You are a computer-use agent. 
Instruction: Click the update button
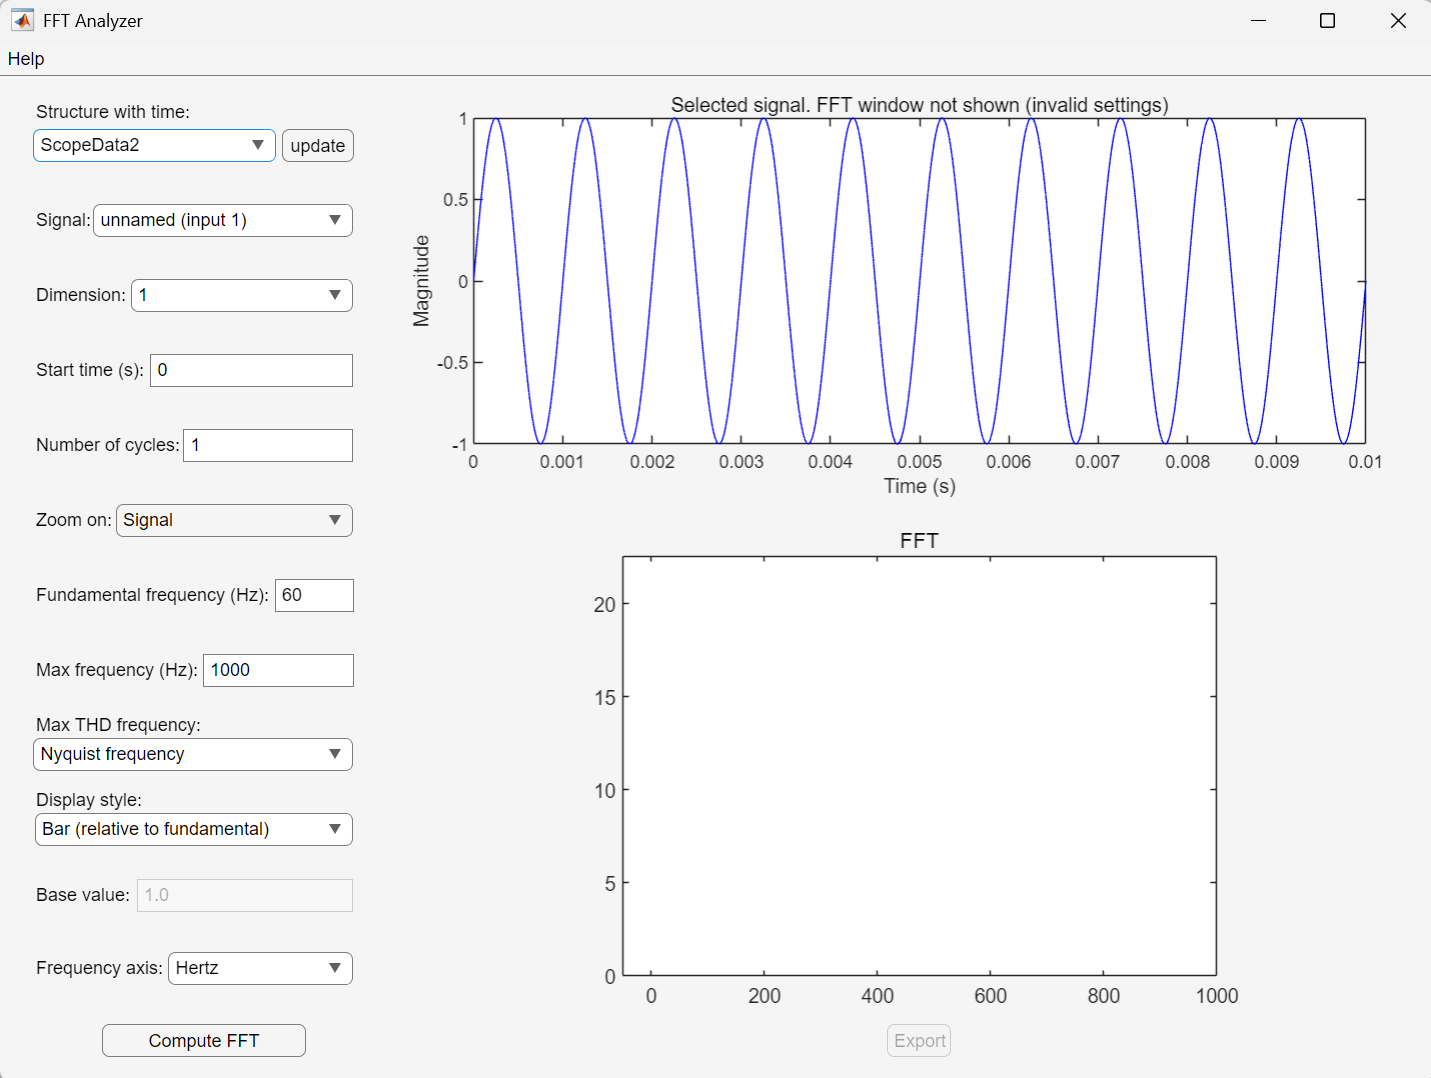[318, 146]
